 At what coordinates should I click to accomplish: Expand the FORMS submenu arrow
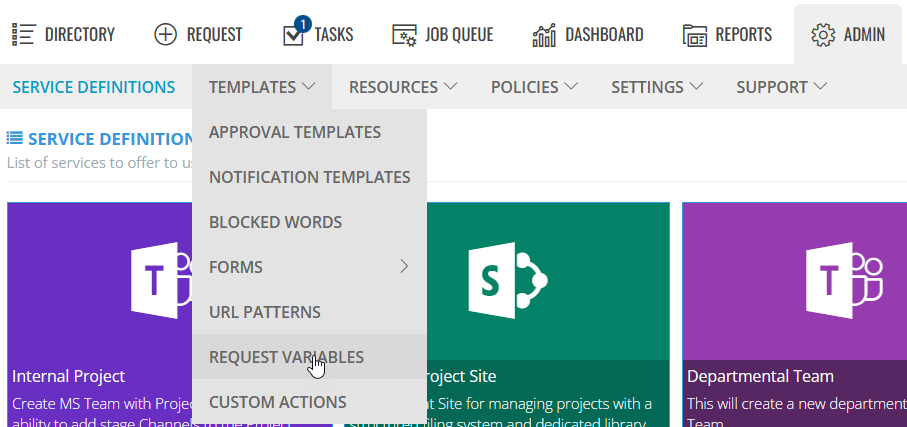click(x=404, y=267)
